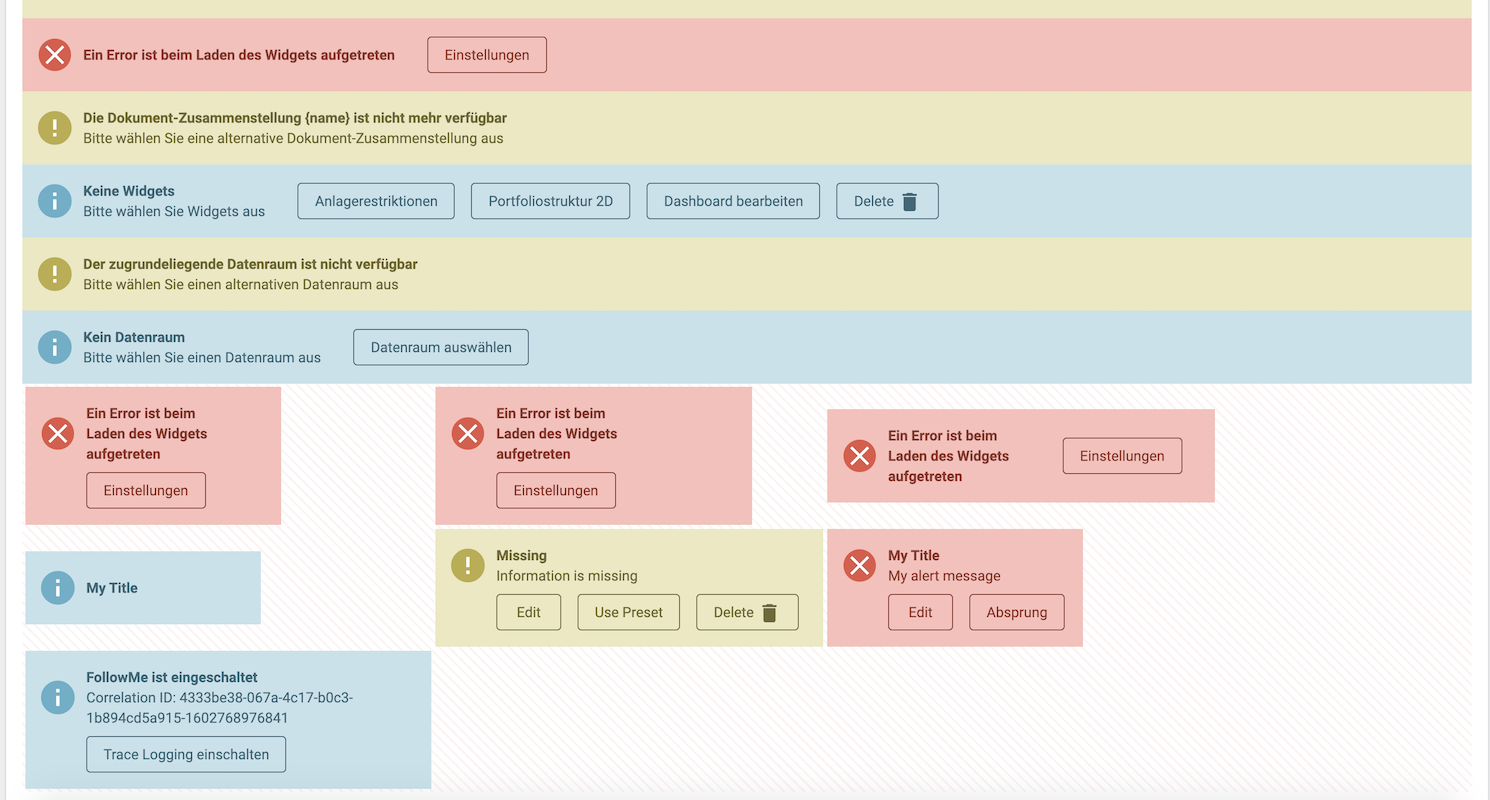Click Edit in the Missing information alert
Image resolution: width=1490 pixels, height=800 pixels.
528,612
